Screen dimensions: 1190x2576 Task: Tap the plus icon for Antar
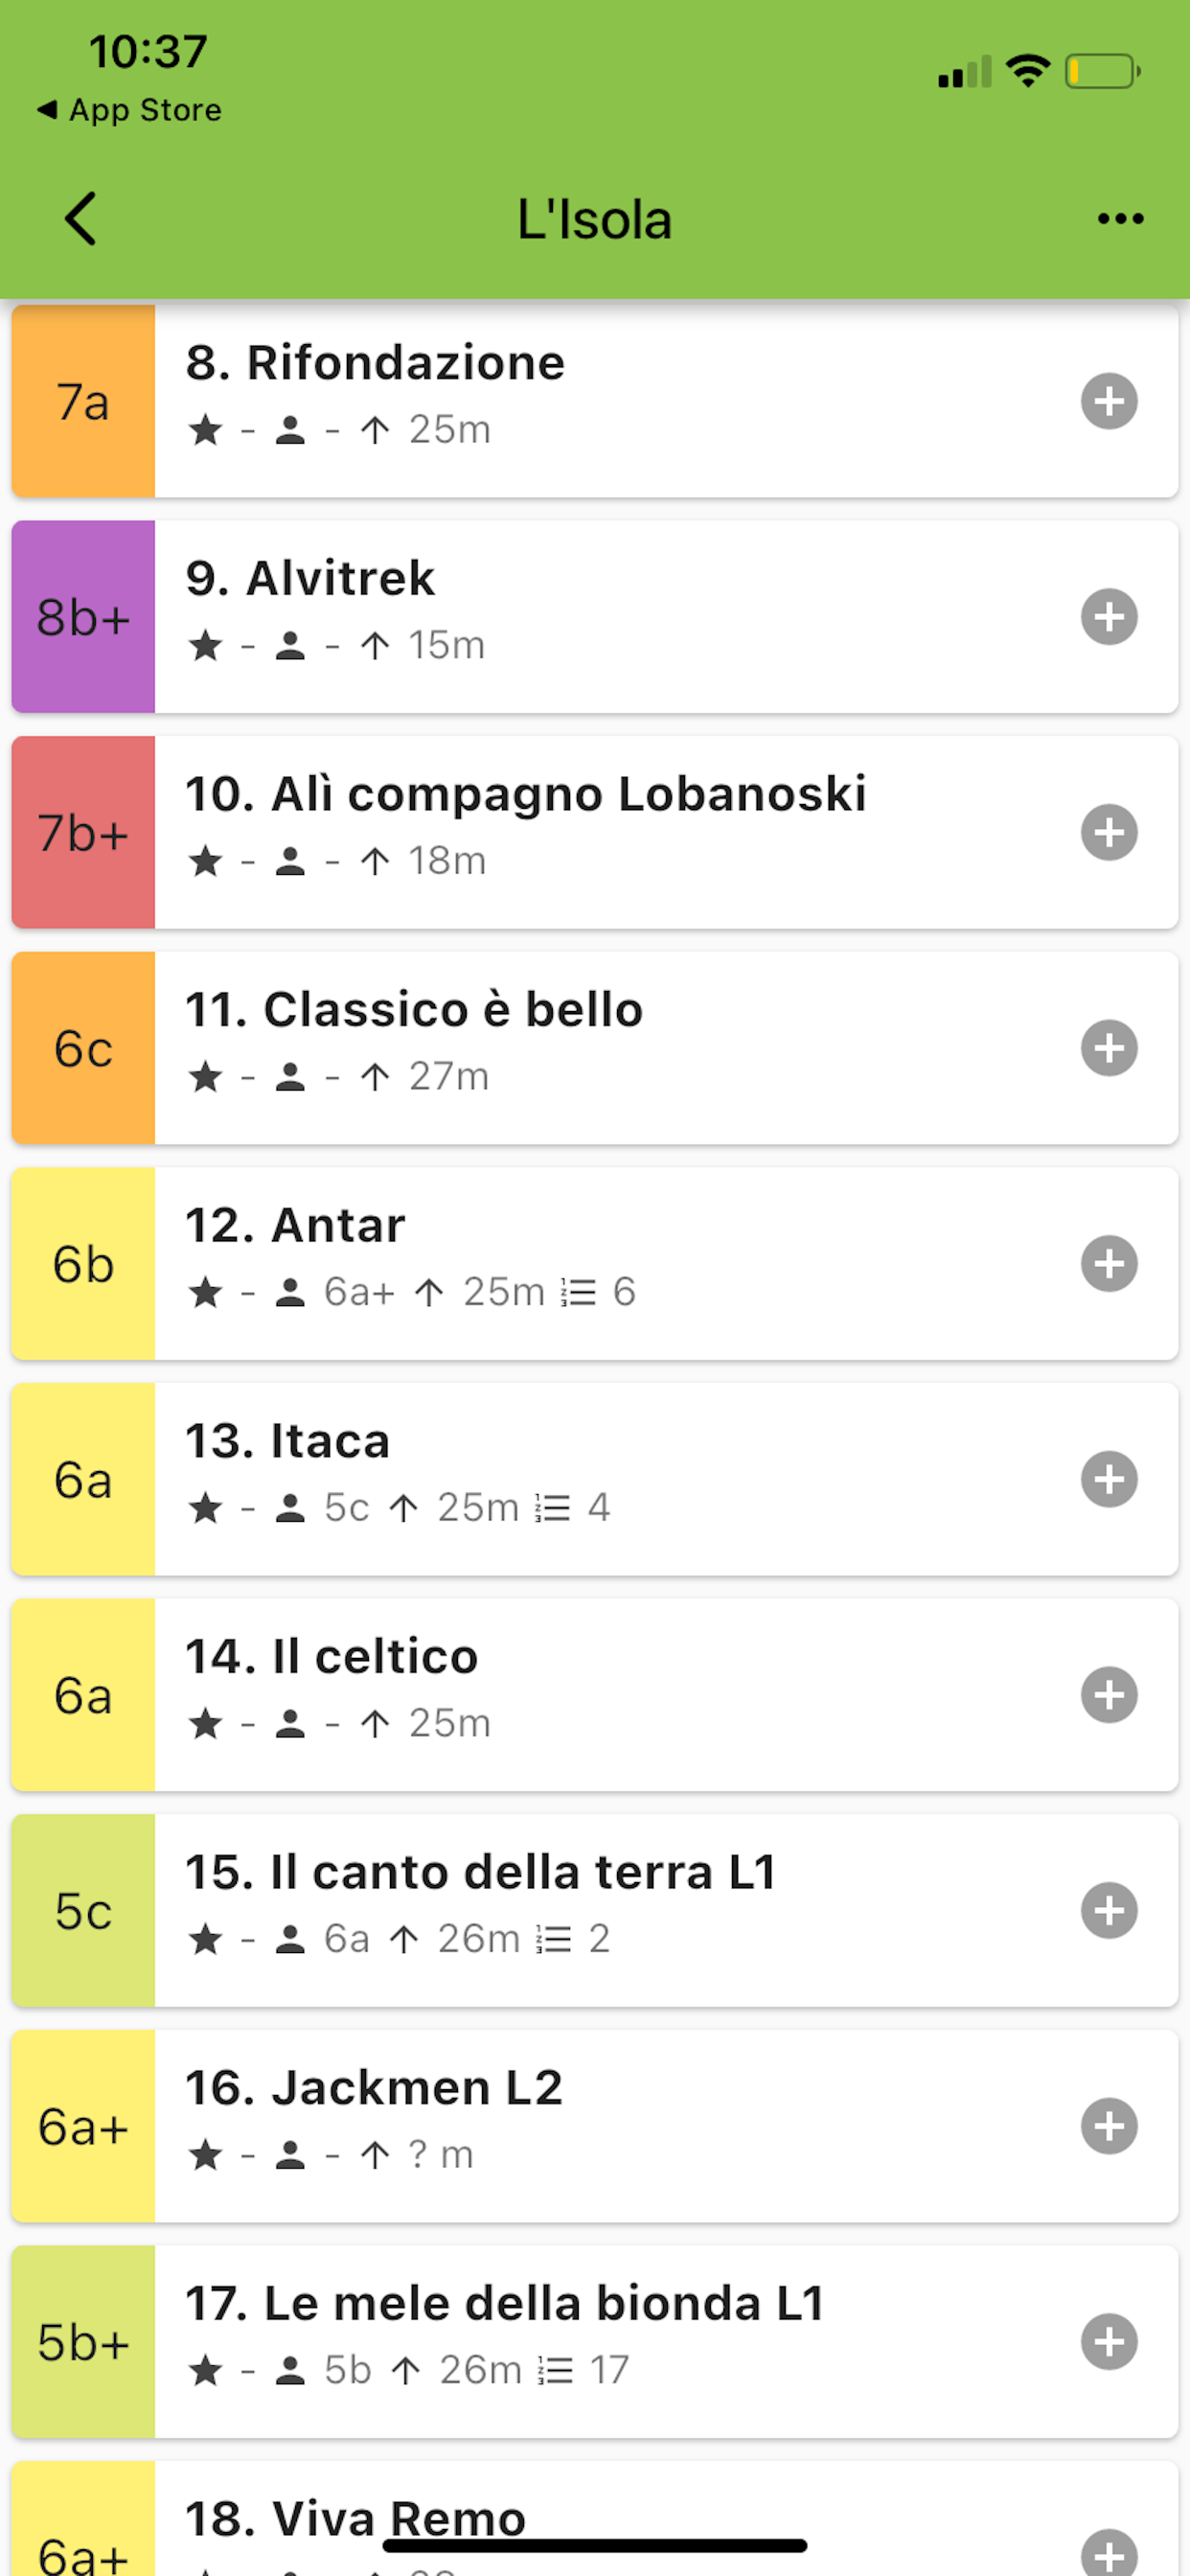pyautogui.click(x=1109, y=1264)
